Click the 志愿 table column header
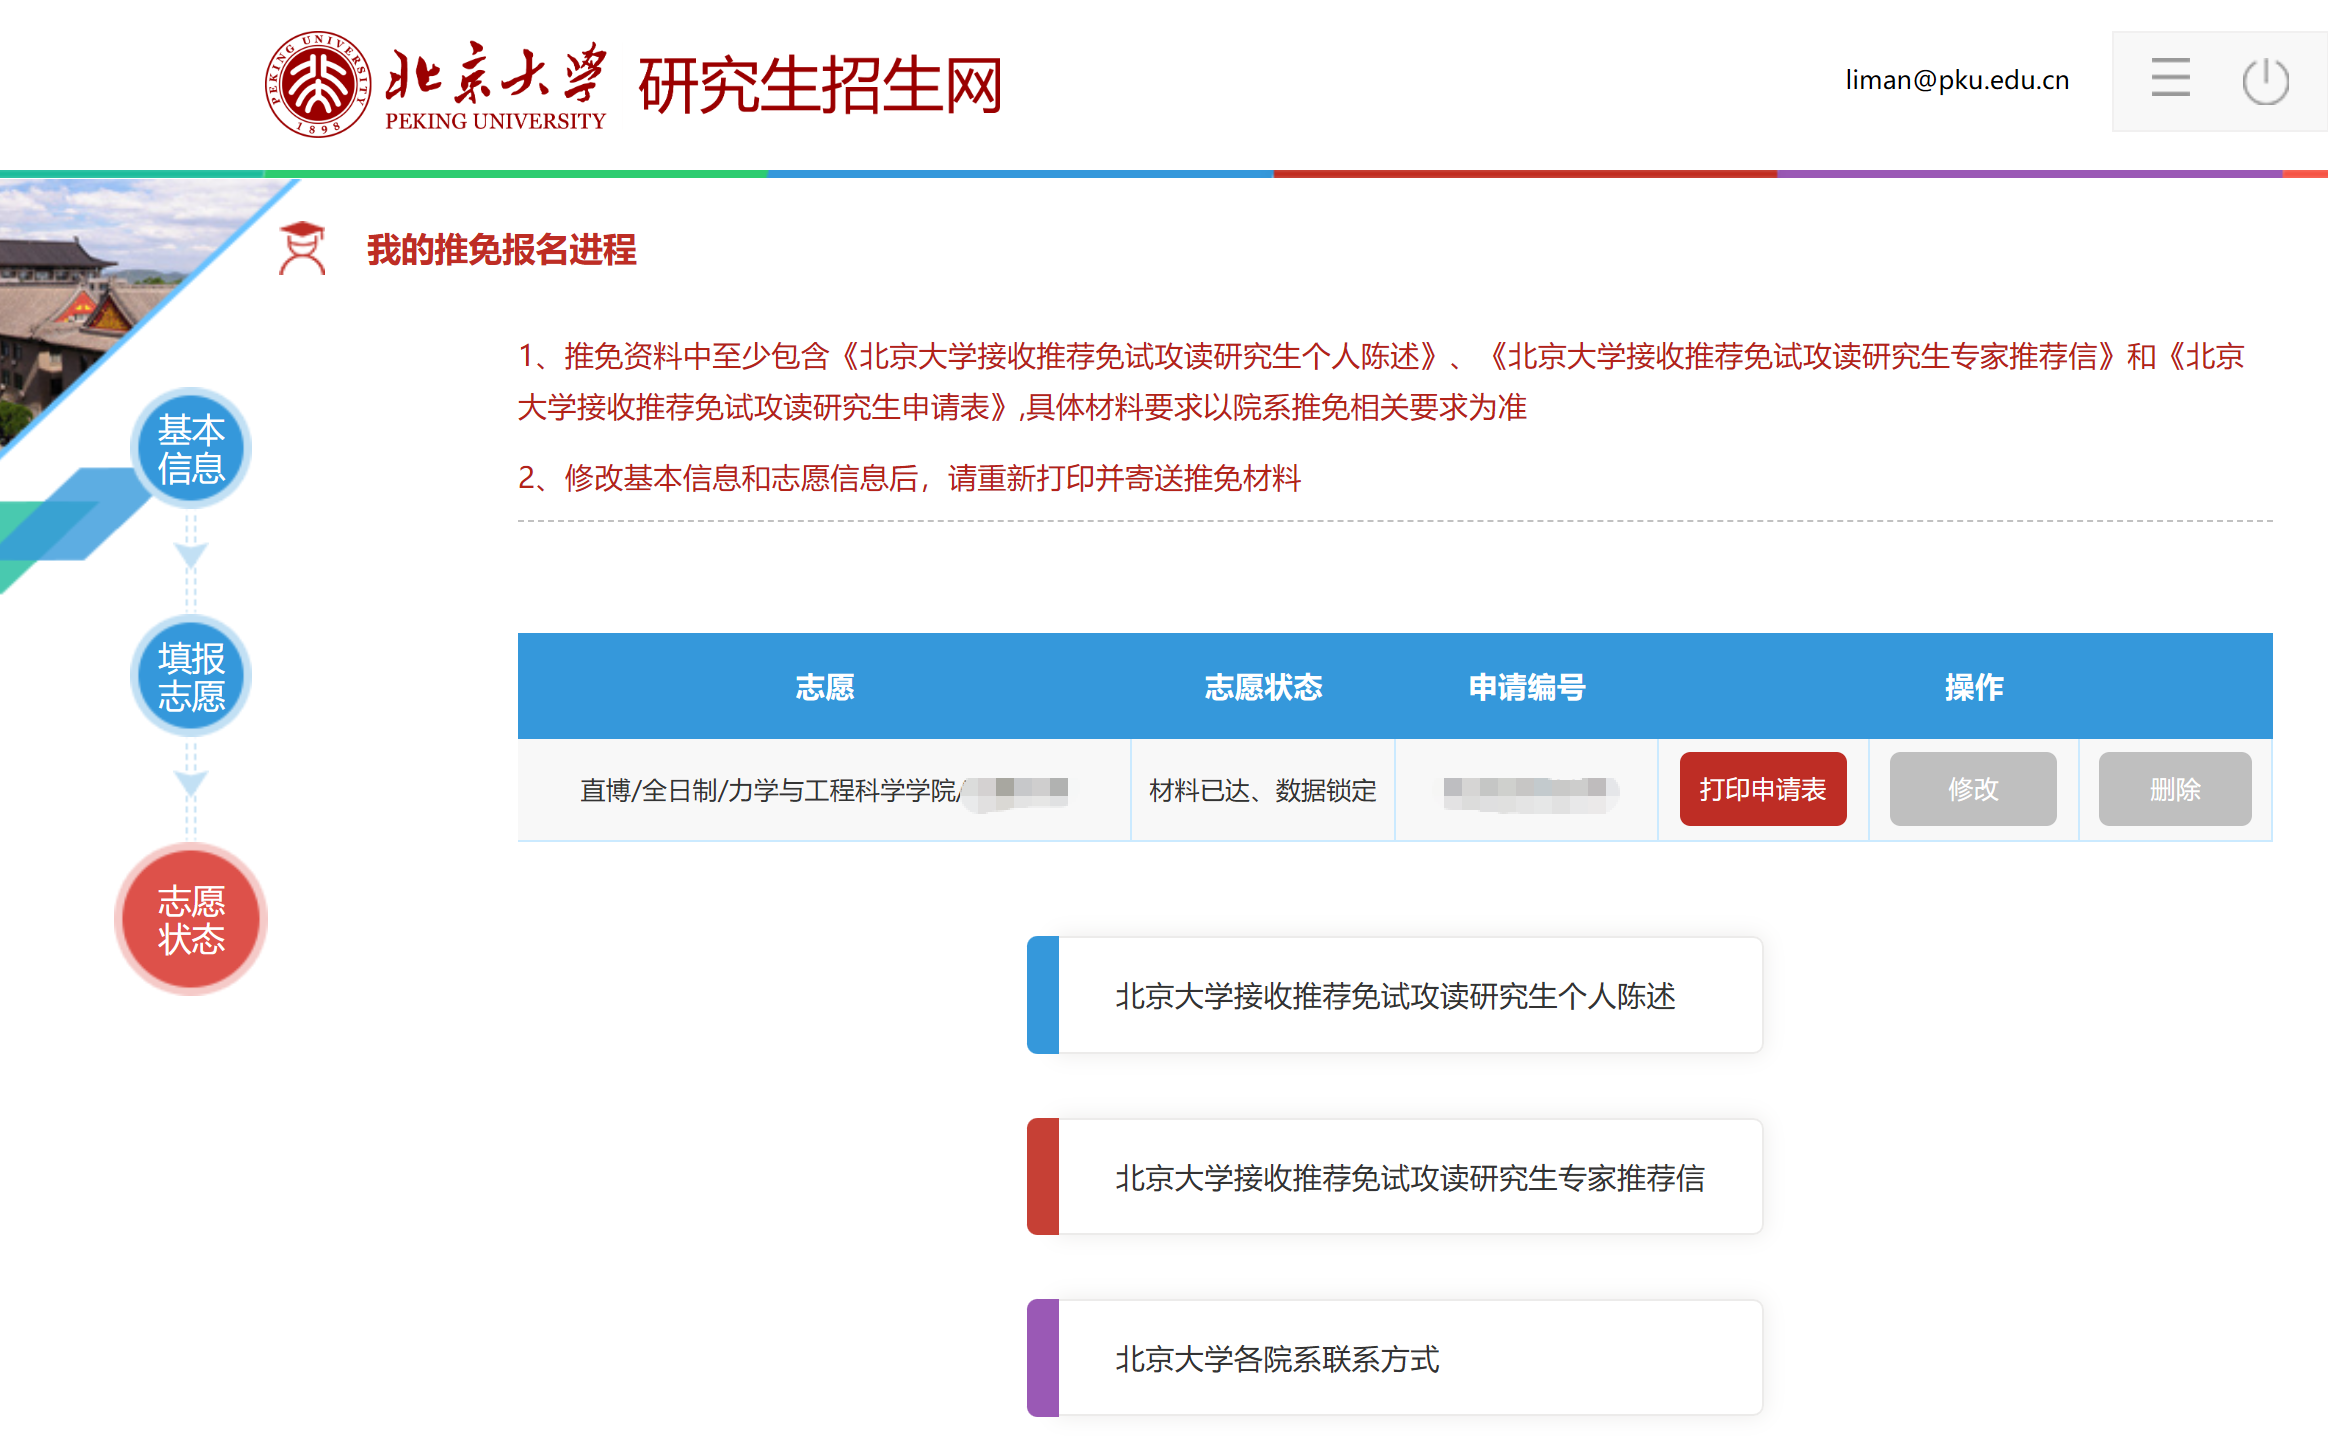2328x1440 pixels. (824, 687)
